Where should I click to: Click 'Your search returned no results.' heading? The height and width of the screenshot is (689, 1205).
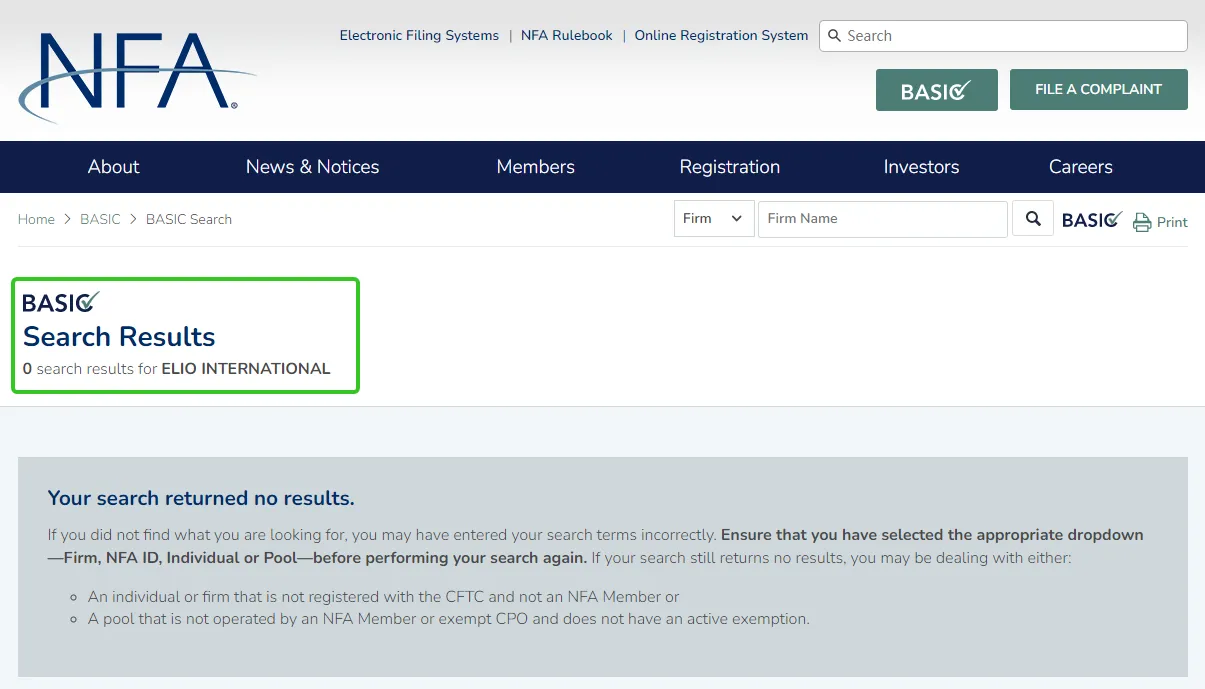(201, 498)
